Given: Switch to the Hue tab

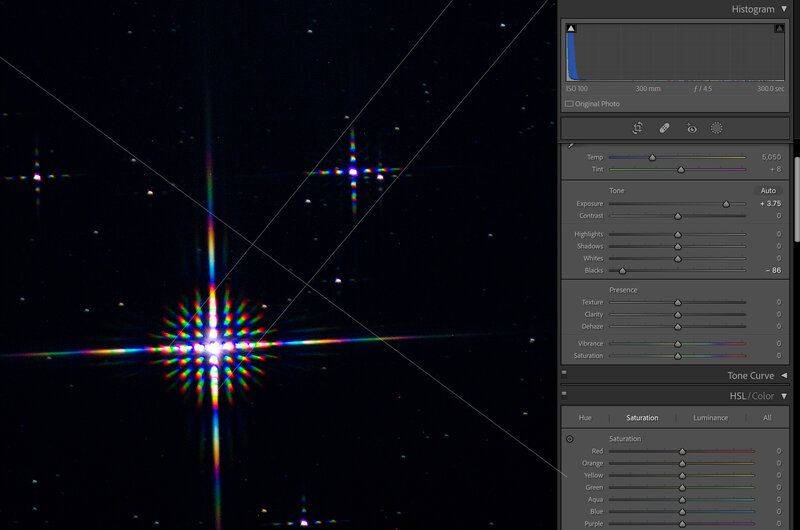Looking at the screenshot, I should tap(585, 418).
